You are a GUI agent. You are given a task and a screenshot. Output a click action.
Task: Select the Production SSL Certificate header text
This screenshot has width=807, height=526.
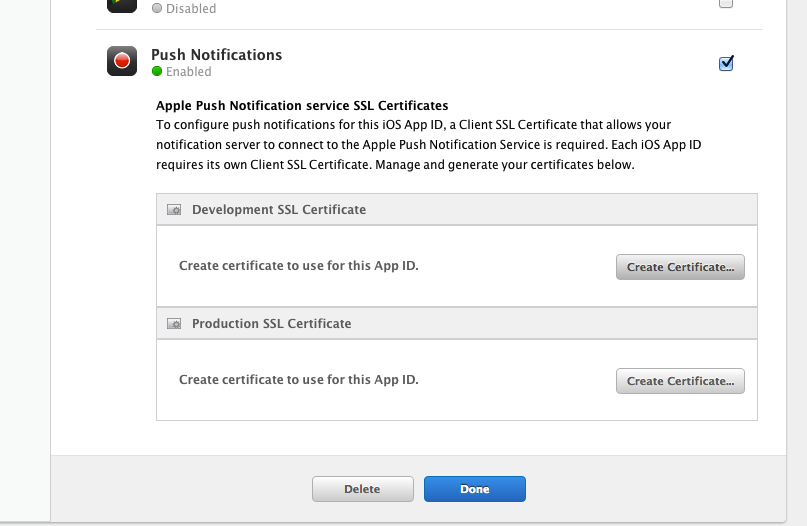[272, 324]
